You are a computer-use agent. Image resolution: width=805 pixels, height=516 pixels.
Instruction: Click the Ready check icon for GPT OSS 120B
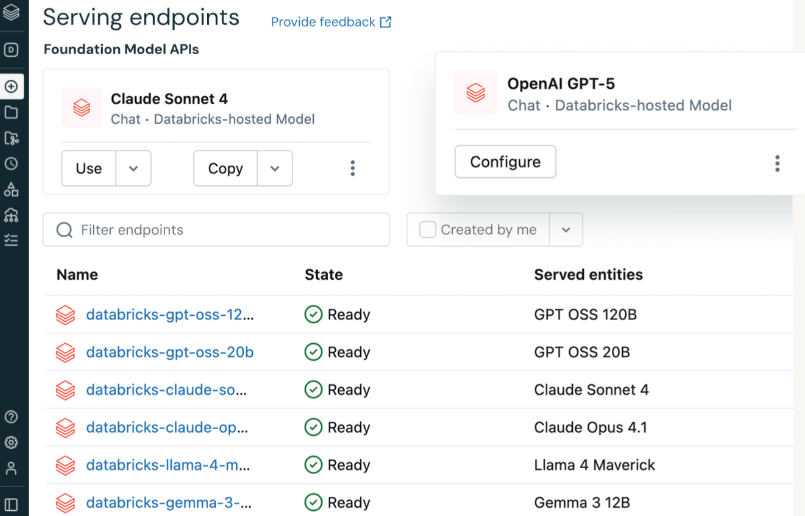313,314
